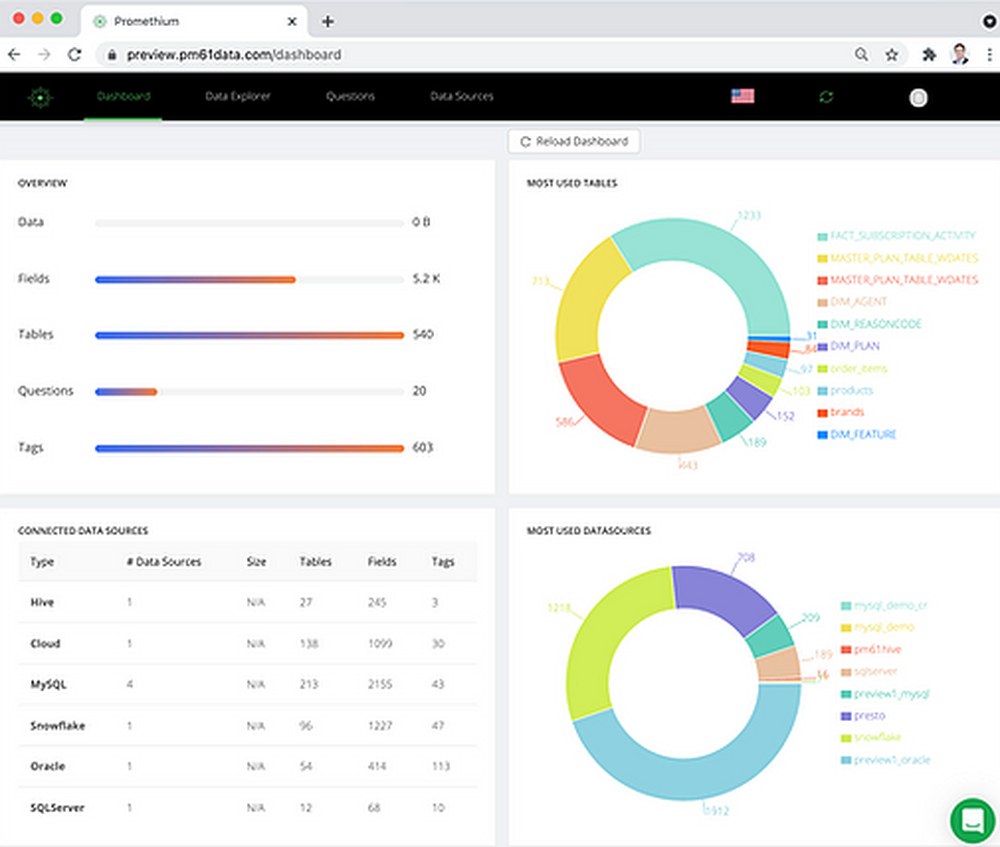1000x847 pixels.
Task: Select the snowflake legend entry
Action: 871,737
